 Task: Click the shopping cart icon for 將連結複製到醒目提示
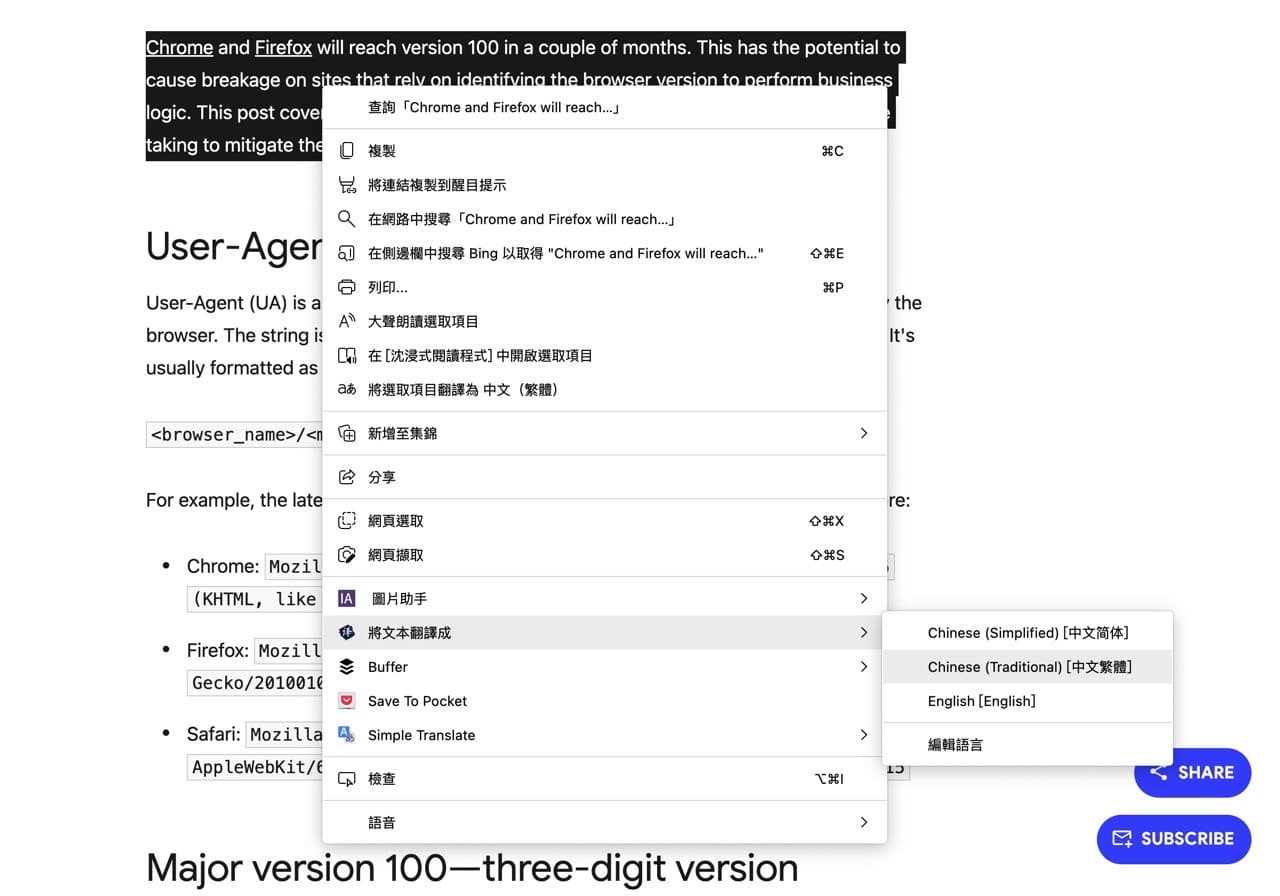(347, 185)
